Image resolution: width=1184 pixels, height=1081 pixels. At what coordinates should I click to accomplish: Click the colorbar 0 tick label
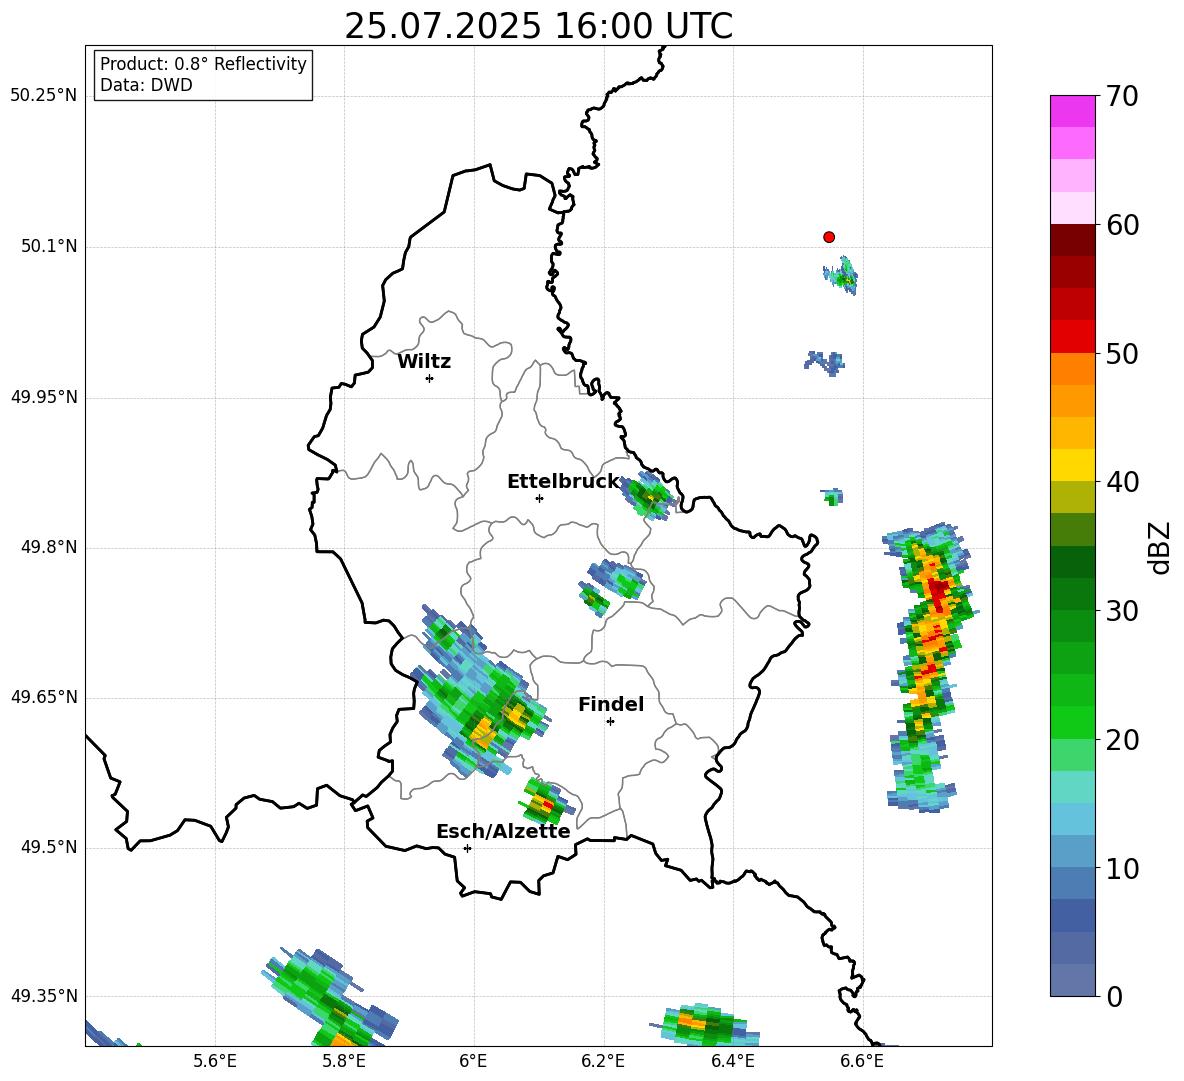[x=1114, y=996]
